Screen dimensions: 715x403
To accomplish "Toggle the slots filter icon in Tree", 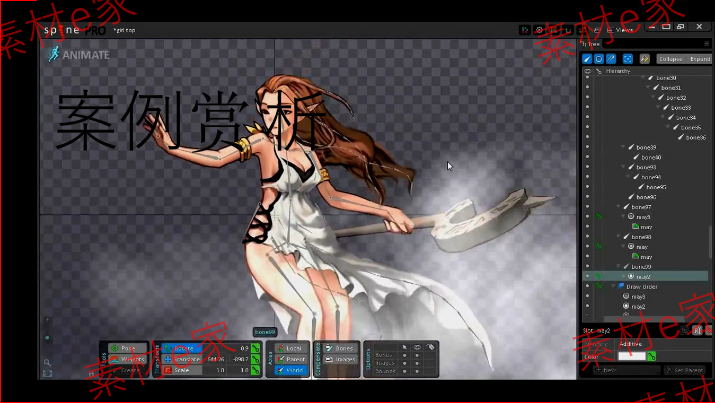I will click(599, 59).
